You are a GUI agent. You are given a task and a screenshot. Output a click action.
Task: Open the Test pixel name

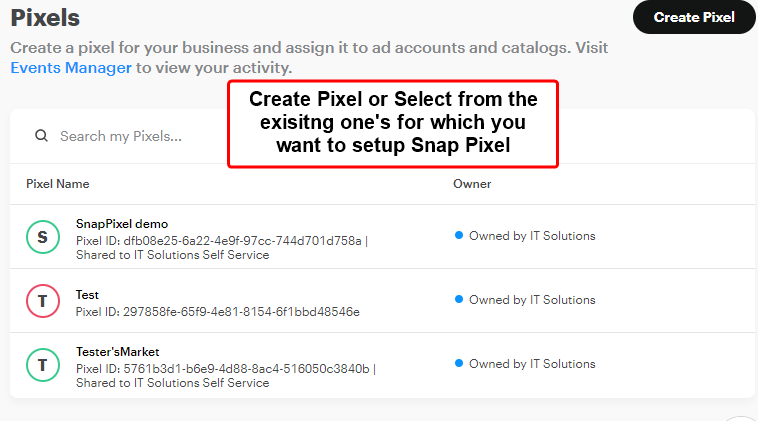87,295
